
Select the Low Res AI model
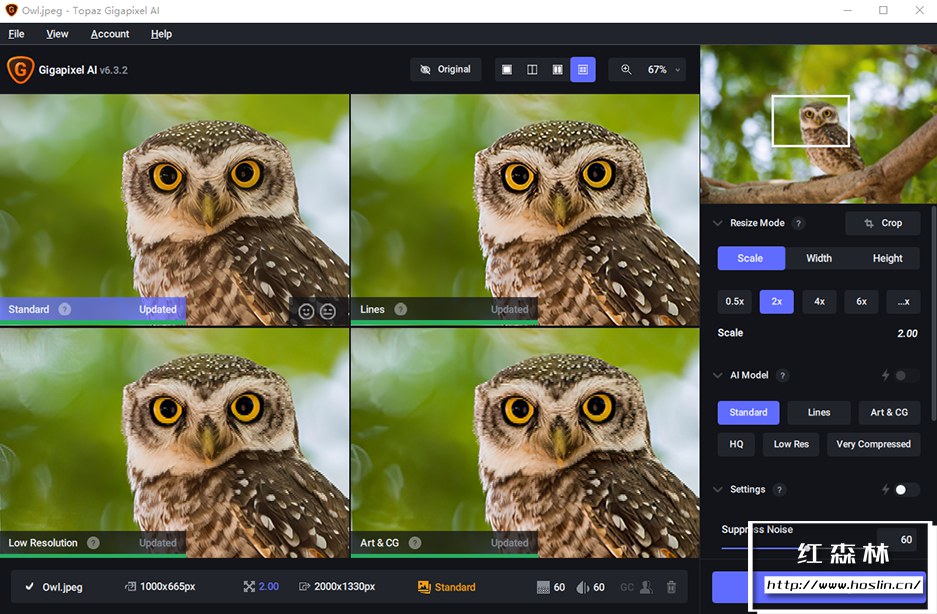point(791,444)
